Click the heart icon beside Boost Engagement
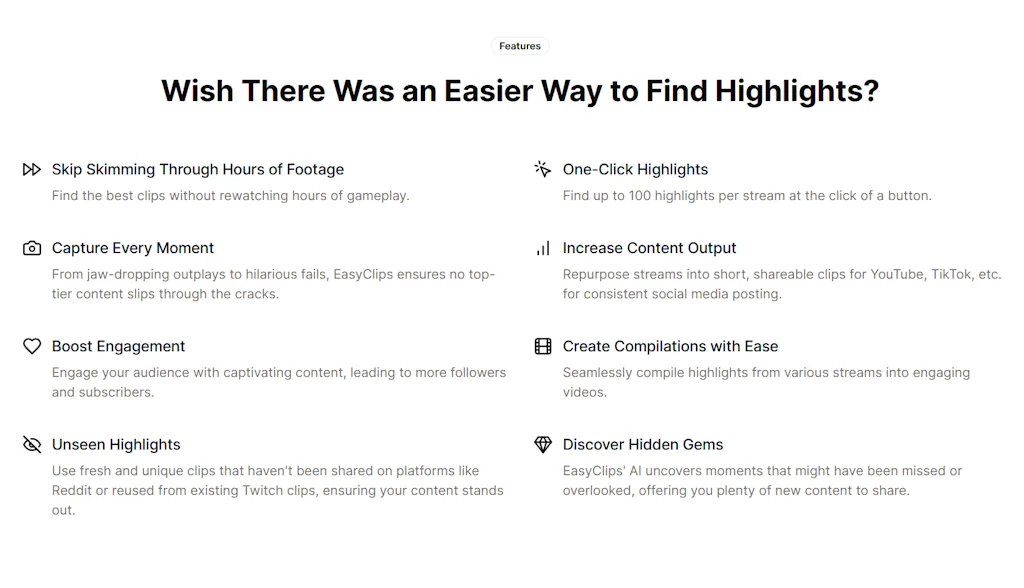This screenshot has width=1024, height=588. pos(32,346)
